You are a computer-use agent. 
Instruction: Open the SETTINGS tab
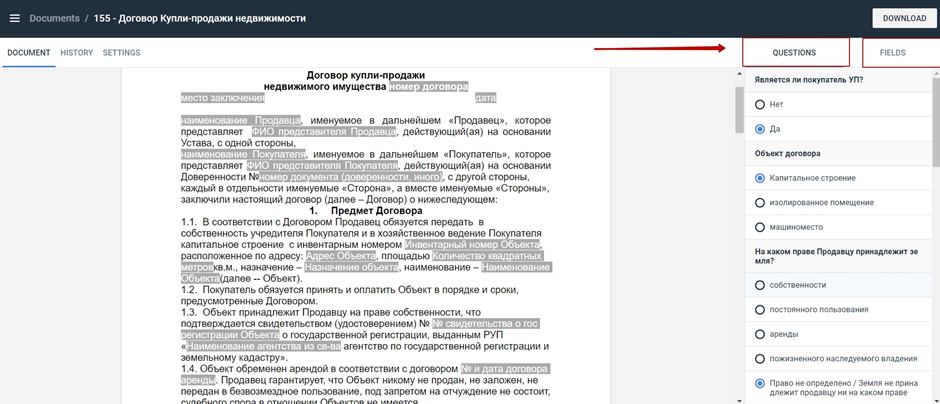tap(121, 53)
